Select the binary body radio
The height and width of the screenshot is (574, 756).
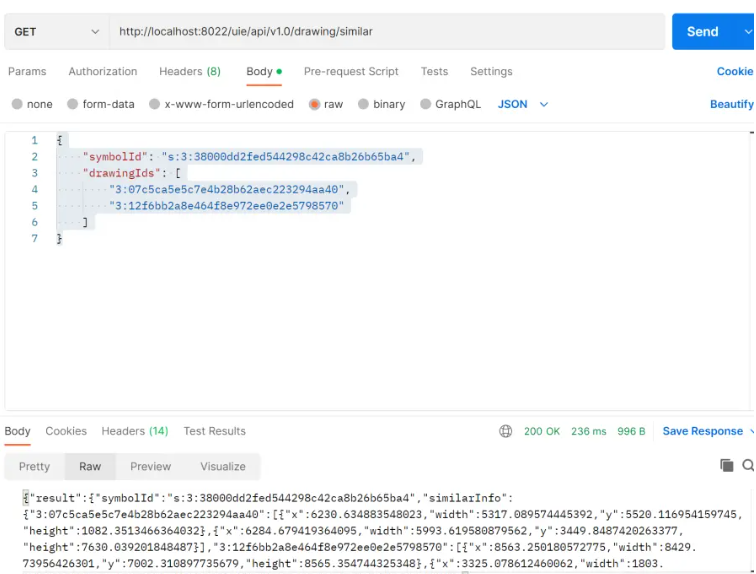click(x=363, y=104)
